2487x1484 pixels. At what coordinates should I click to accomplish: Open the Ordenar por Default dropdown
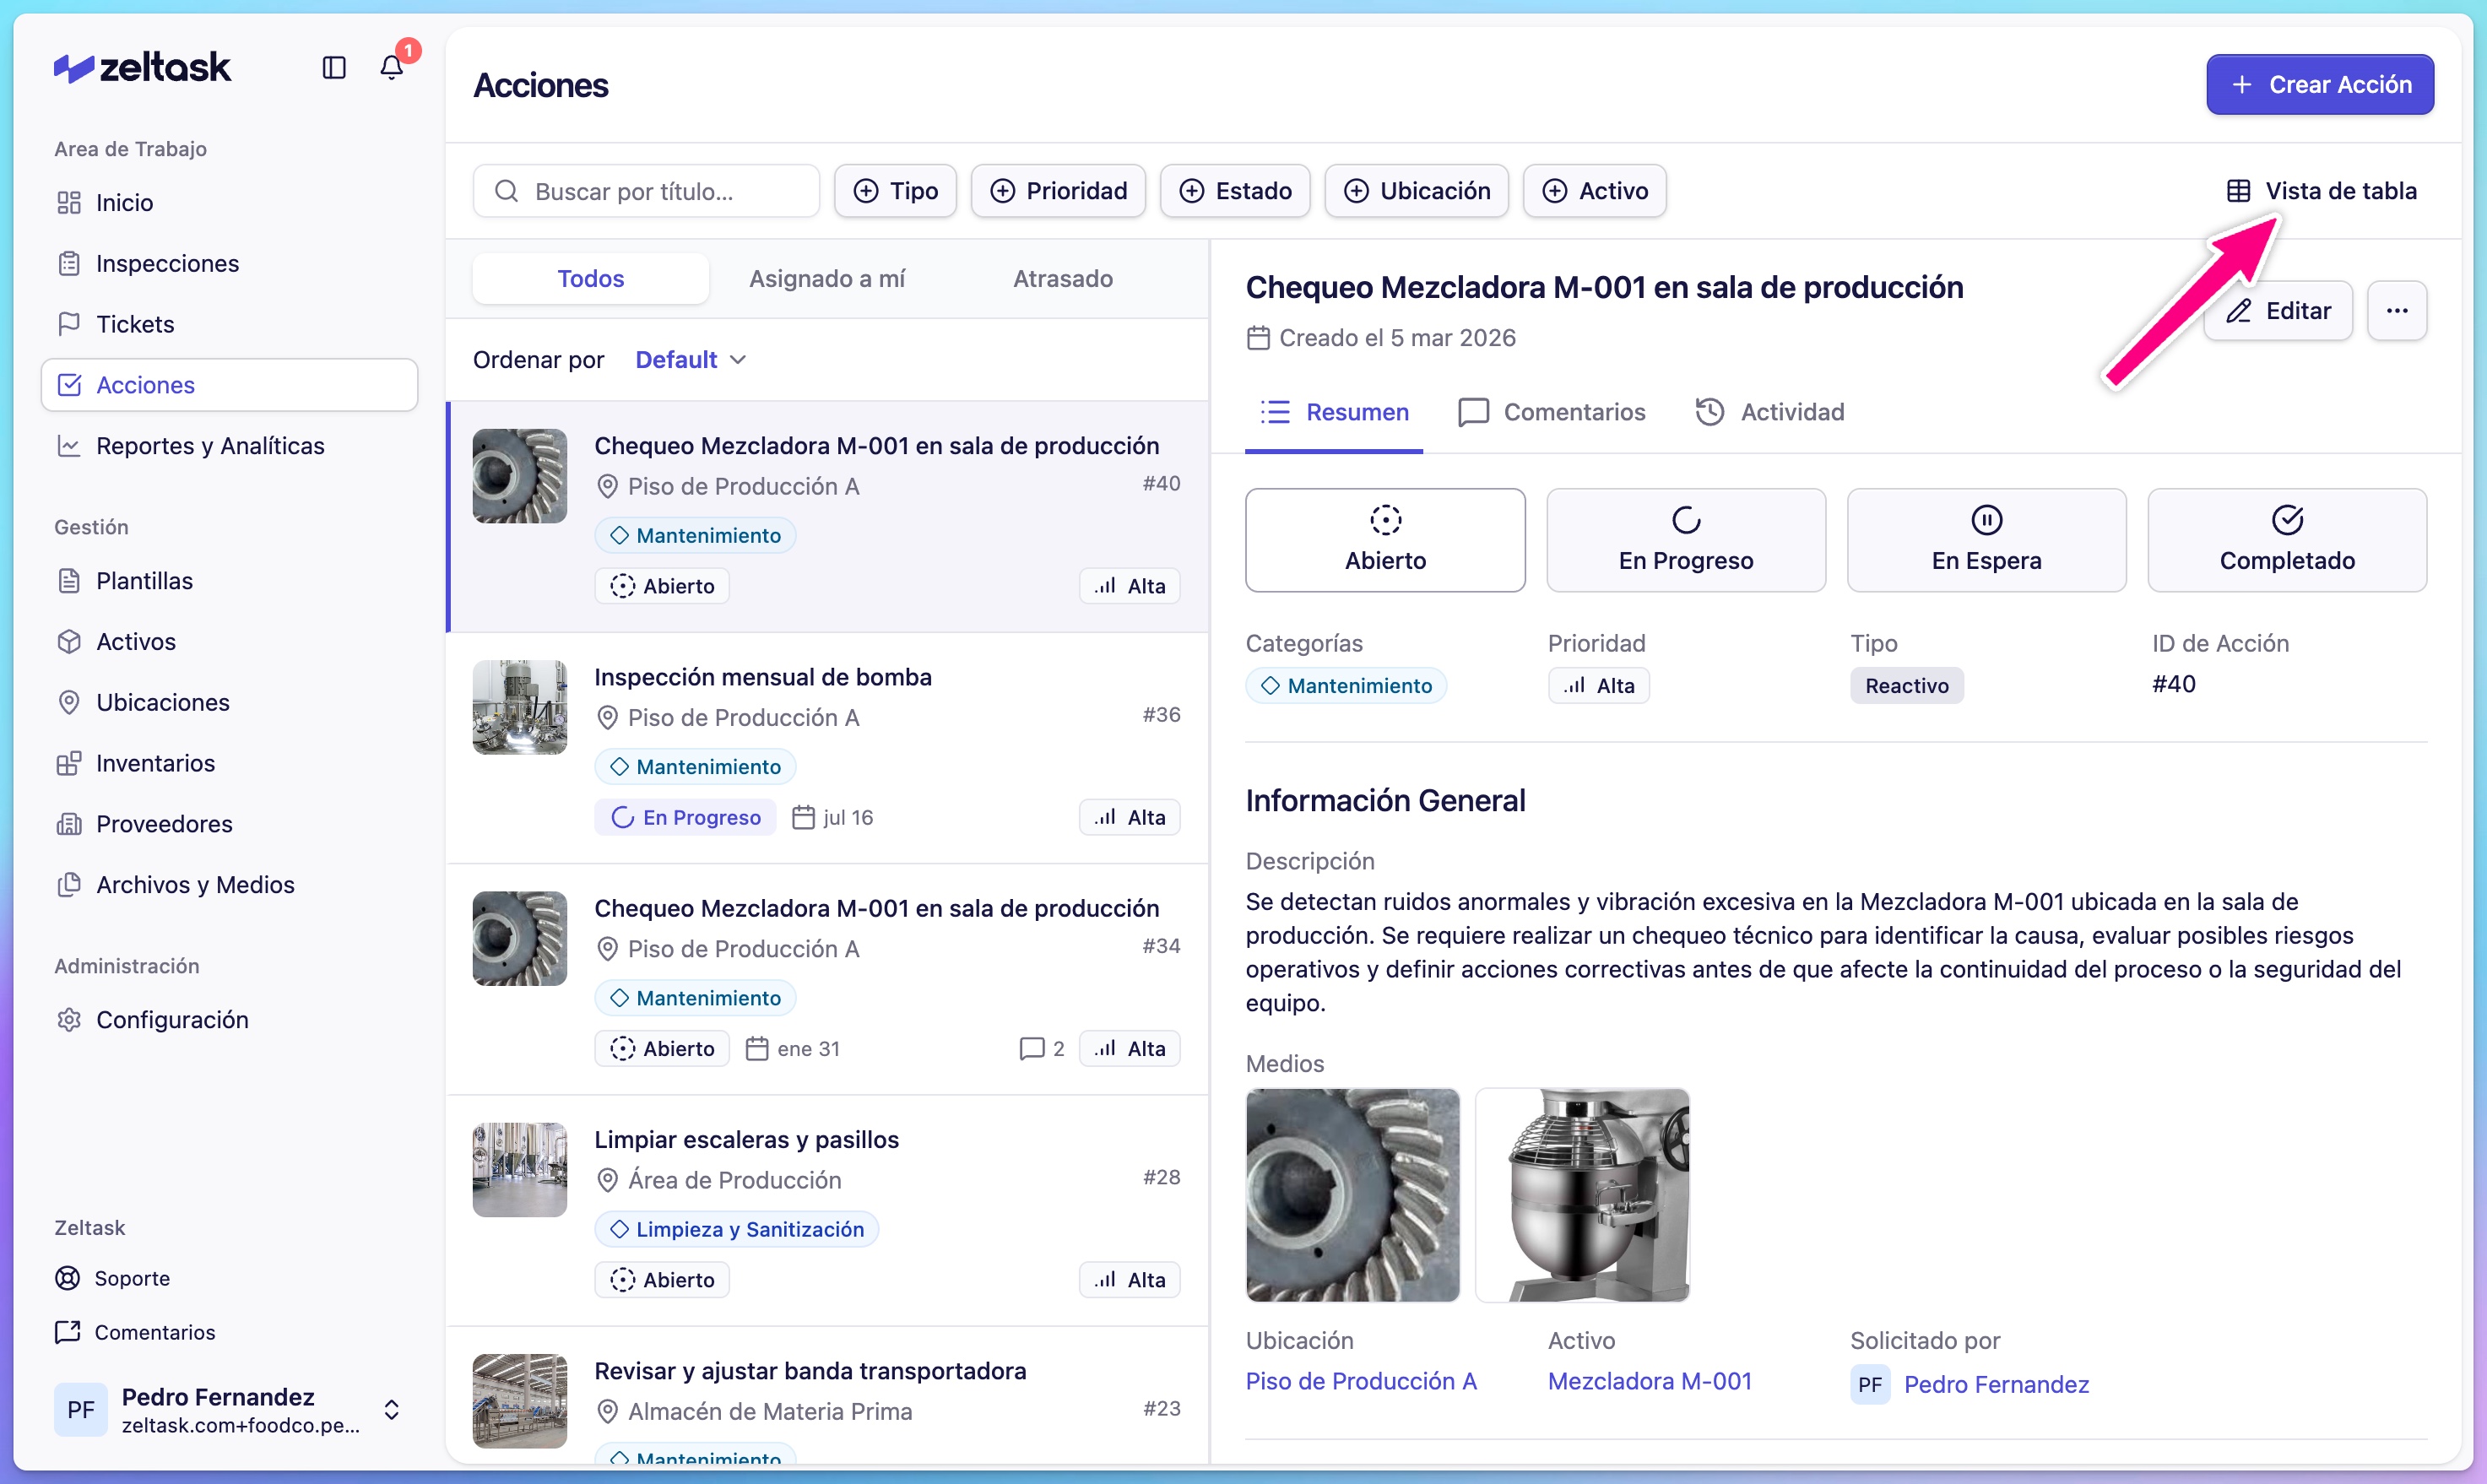pos(691,360)
